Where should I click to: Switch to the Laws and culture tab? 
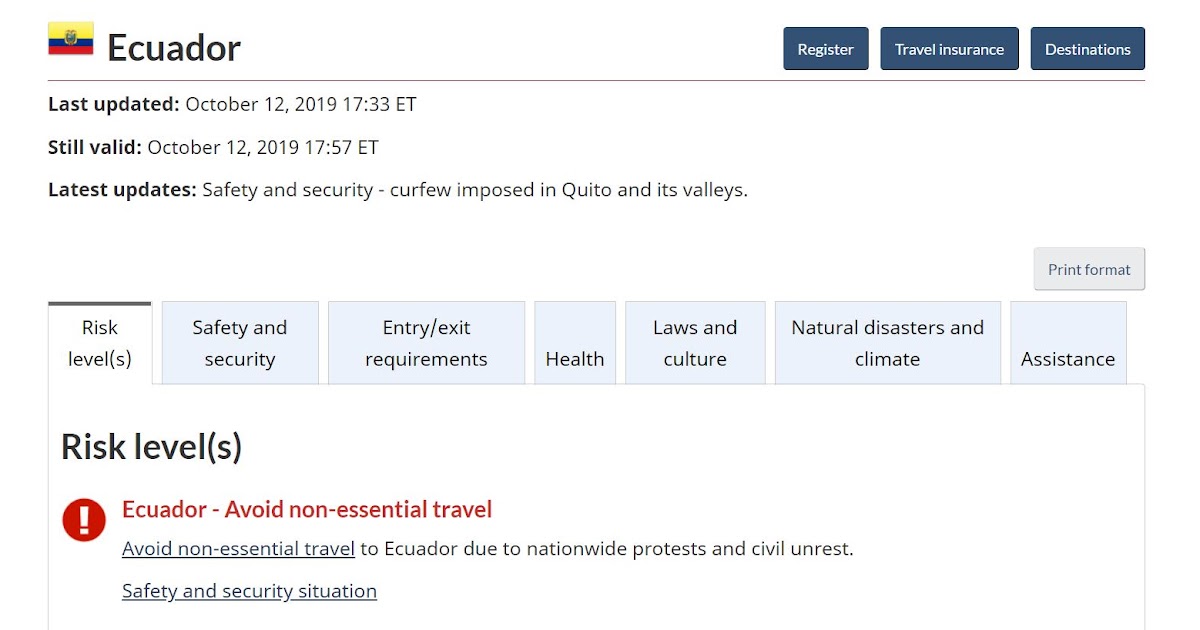pyautogui.click(x=695, y=343)
